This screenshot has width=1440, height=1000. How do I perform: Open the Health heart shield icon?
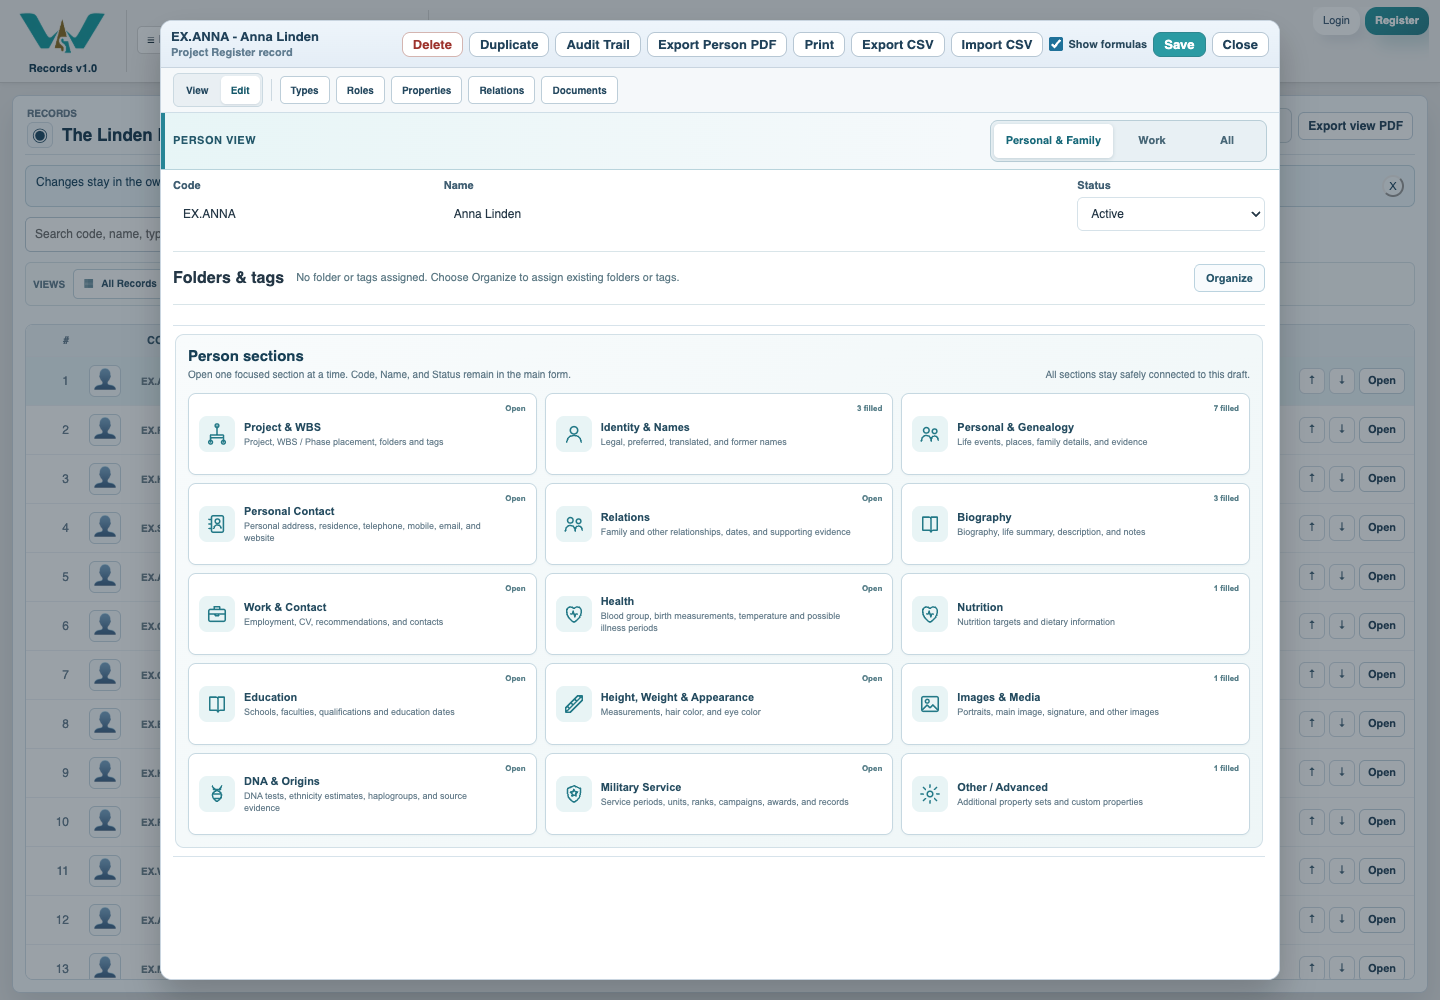click(574, 614)
